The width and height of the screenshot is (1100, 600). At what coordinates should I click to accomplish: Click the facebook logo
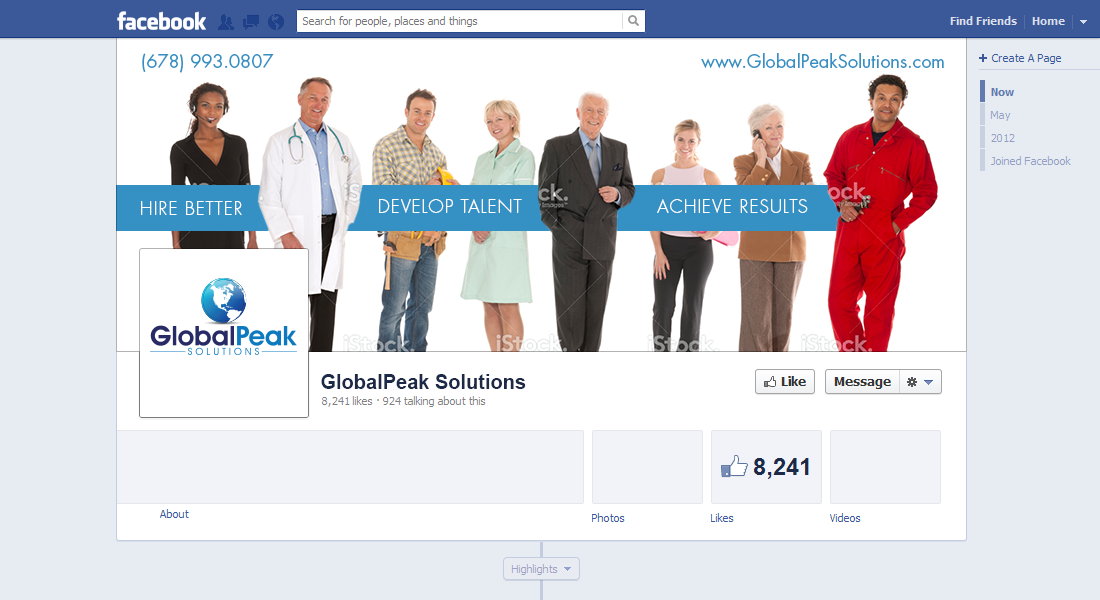(x=161, y=20)
